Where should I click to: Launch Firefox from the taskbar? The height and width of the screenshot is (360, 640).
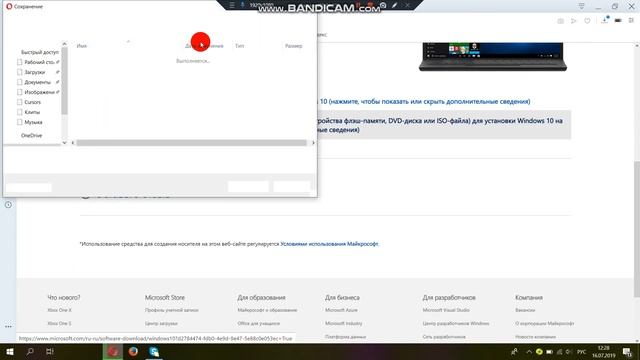pyautogui.click(x=133, y=351)
